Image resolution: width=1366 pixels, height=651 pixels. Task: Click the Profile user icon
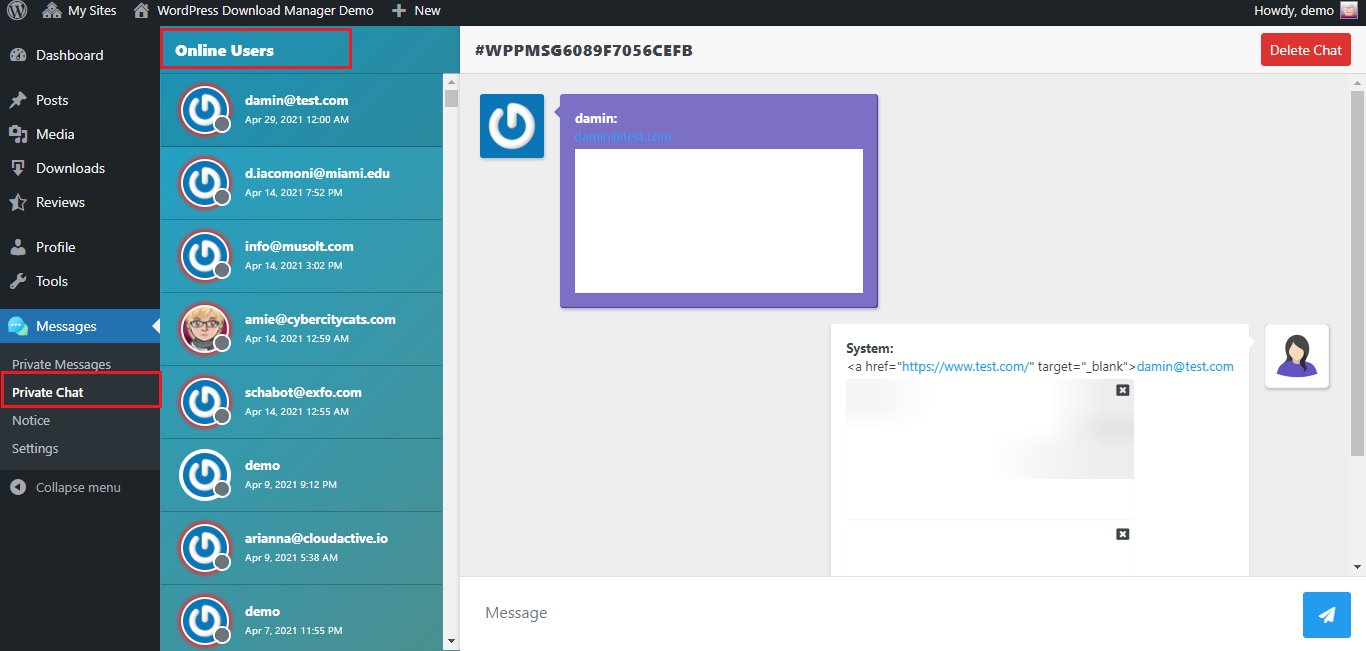pos(20,247)
